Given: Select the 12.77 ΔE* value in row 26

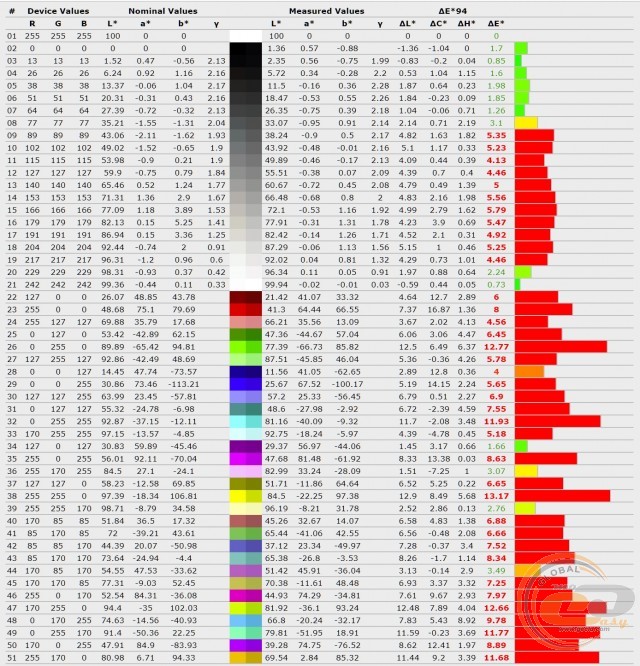Looking at the screenshot, I should coord(496,346).
